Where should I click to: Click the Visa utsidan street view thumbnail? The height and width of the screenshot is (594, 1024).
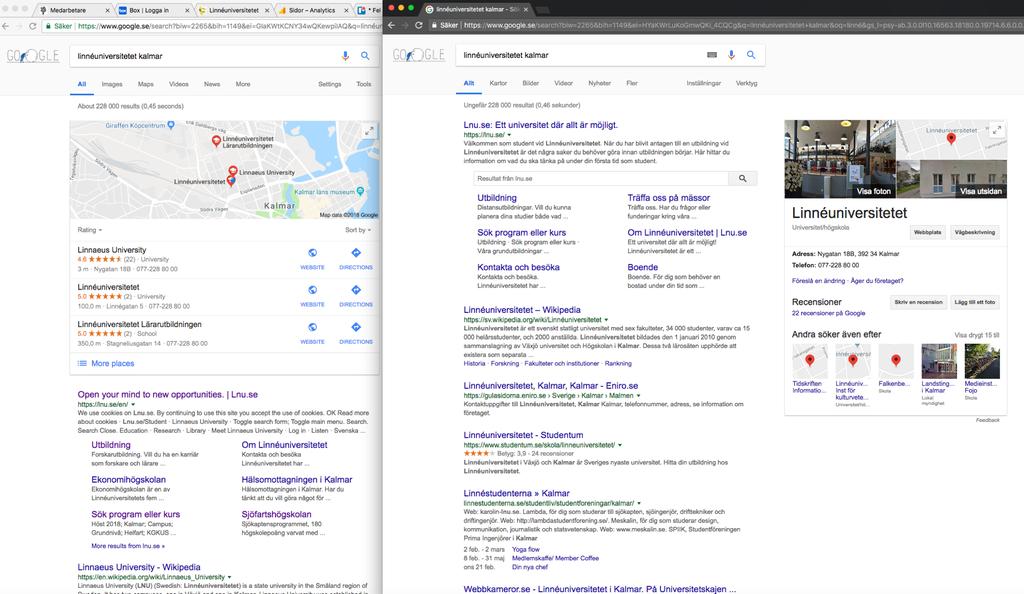(952, 179)
